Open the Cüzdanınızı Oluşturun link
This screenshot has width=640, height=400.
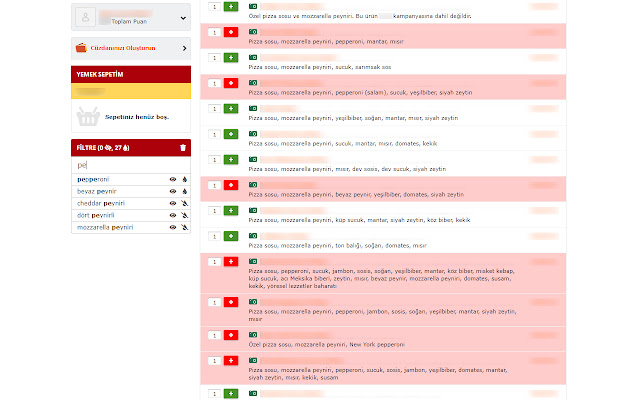coord(123,48)
